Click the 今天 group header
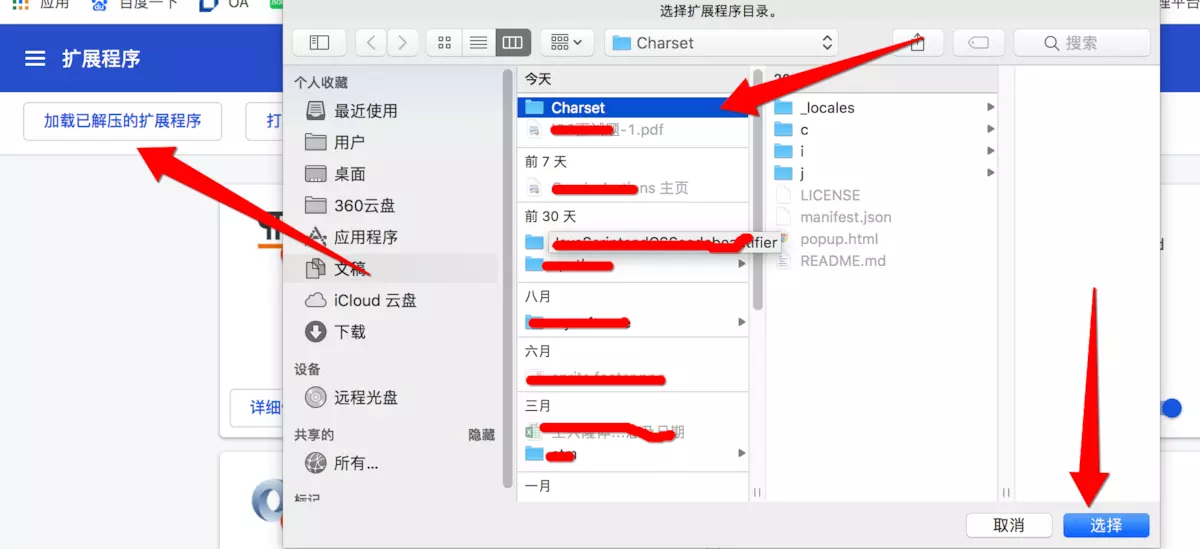Screen dimensions: 1200x549 [x=538, y=79]
